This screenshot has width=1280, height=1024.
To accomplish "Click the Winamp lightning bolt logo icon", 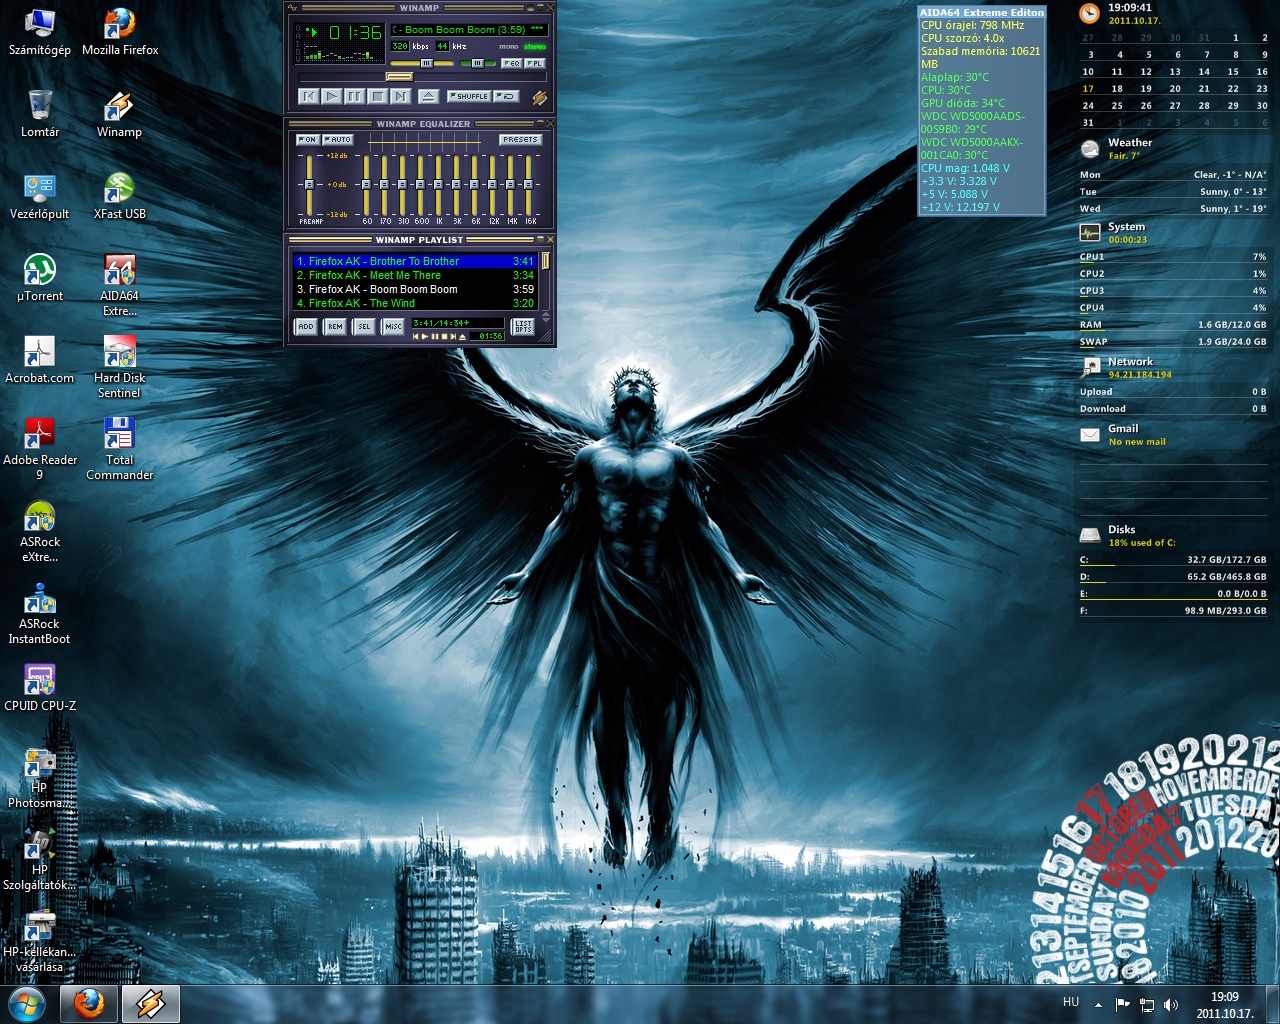I will point(539,97).
